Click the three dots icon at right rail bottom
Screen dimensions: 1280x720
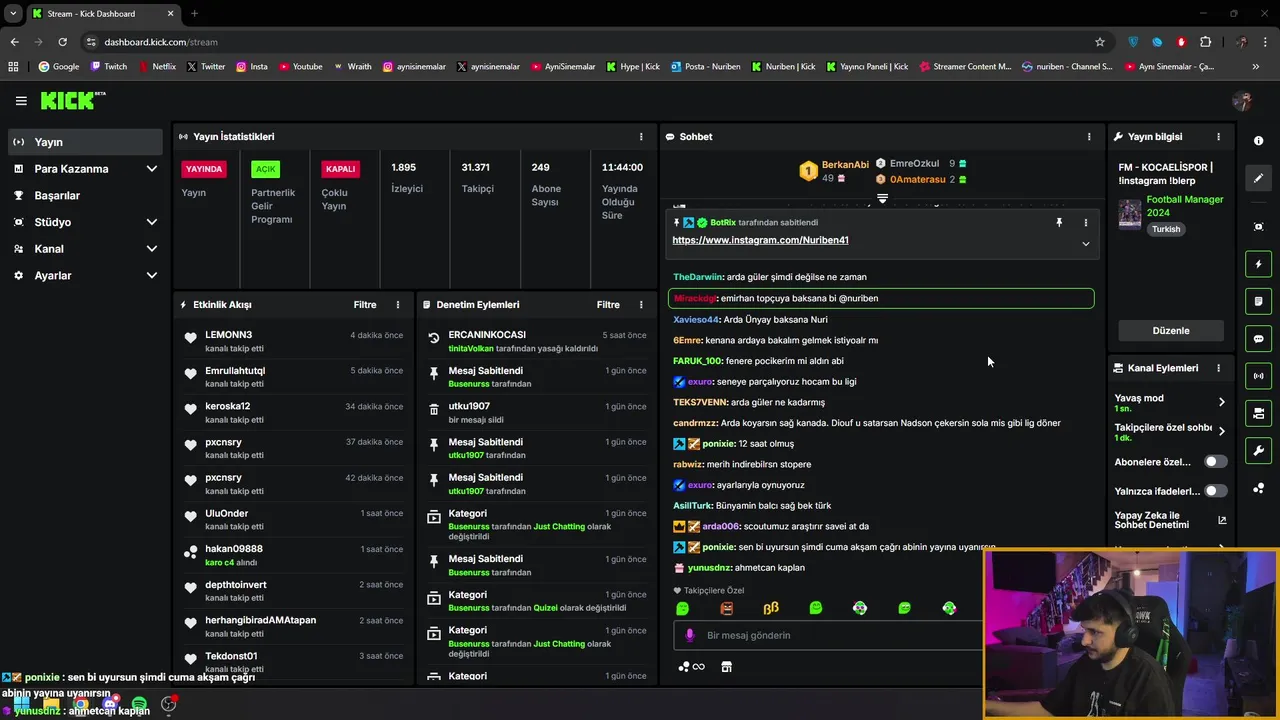click(x=1258, y=488)
